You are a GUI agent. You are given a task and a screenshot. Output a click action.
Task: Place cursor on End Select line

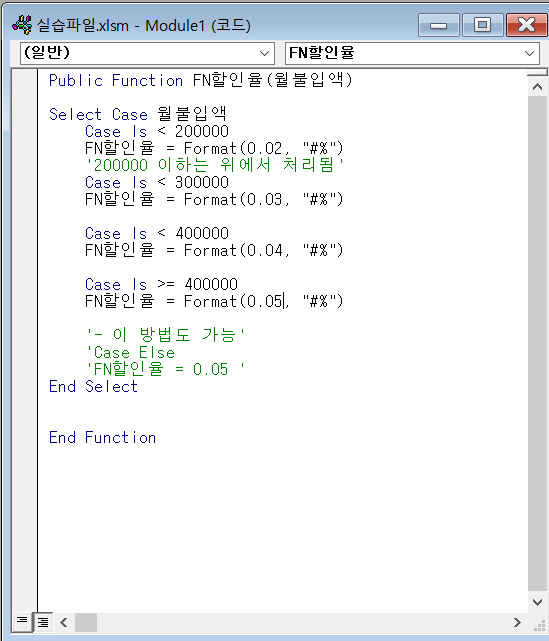93,386
